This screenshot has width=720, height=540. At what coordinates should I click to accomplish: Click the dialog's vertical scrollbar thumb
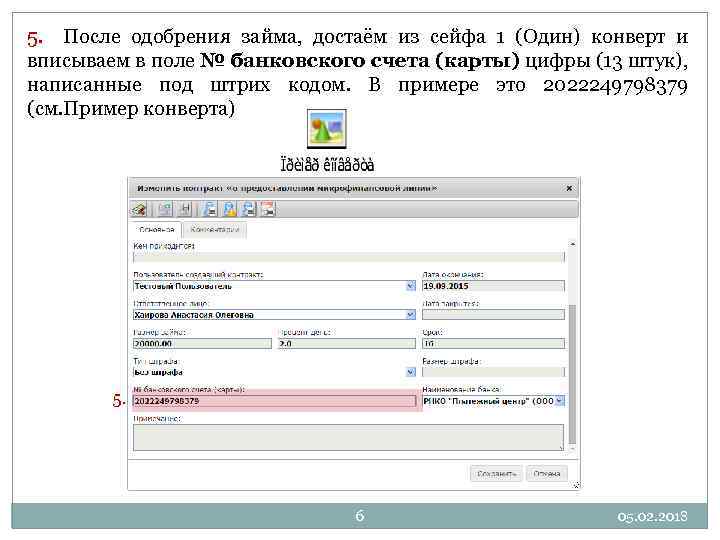click(x=572, y=374)
